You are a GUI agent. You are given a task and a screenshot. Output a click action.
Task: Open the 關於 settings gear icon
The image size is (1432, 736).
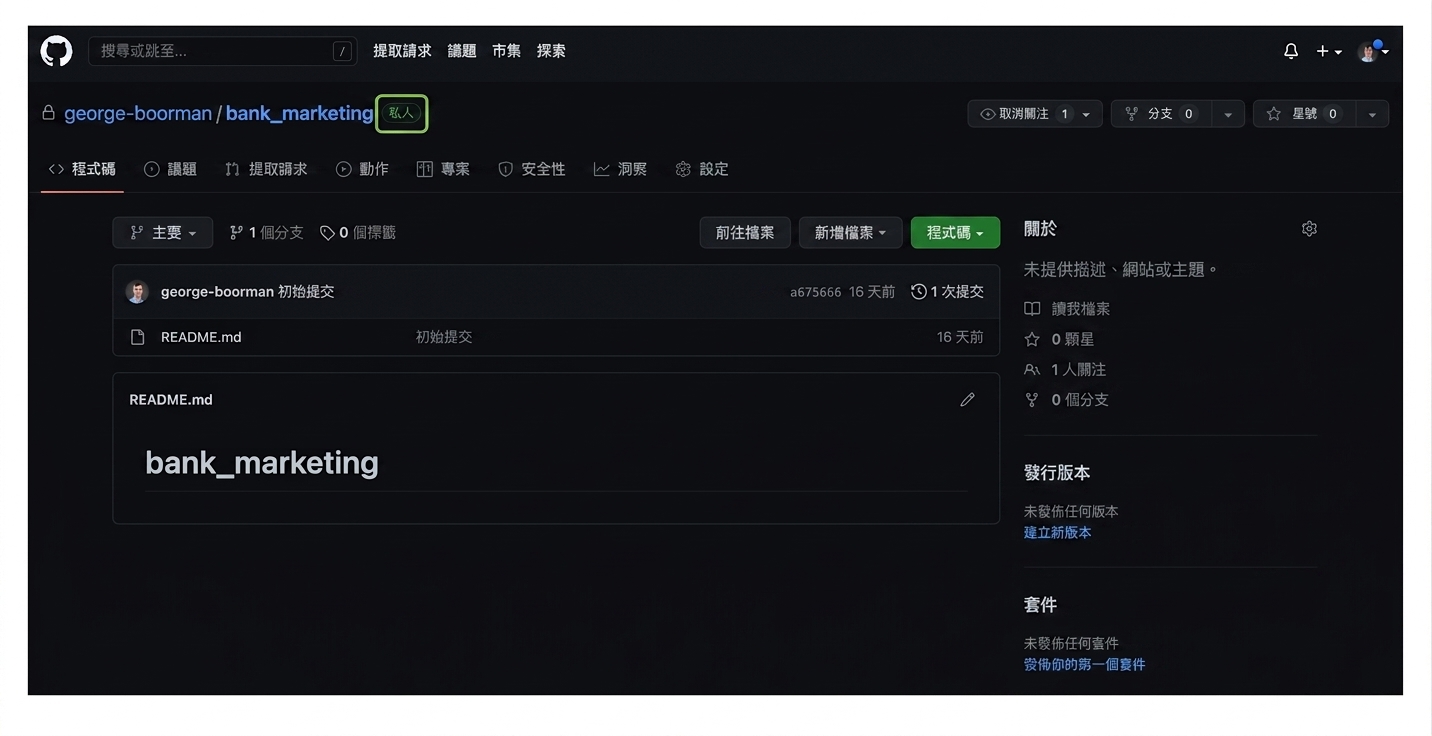pos(1309,229)
